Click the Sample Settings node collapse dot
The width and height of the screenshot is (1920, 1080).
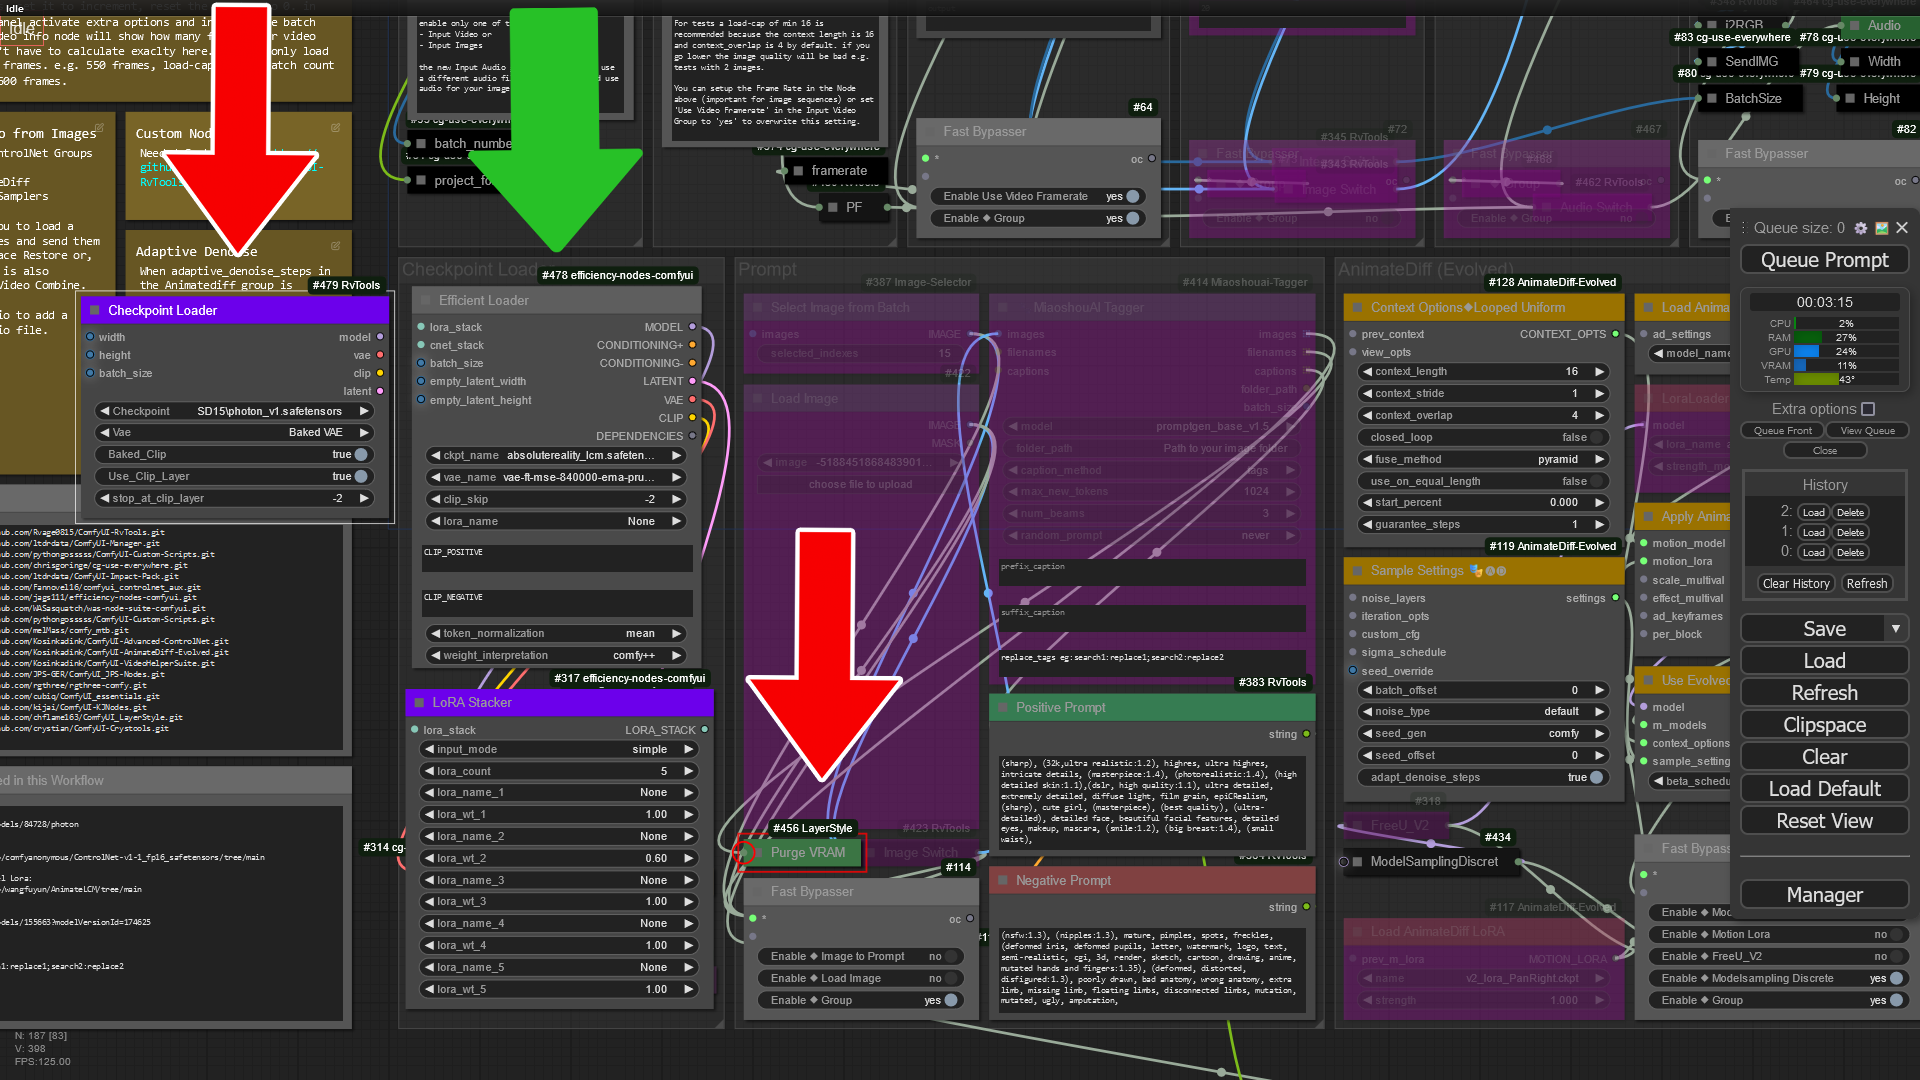tap(1357, 571)
